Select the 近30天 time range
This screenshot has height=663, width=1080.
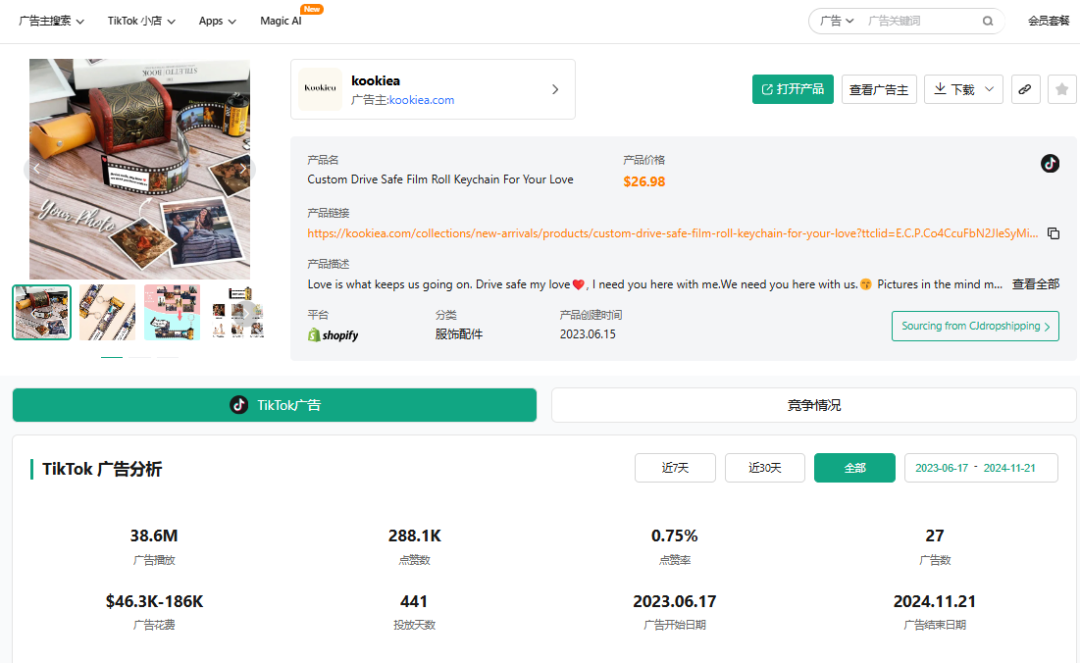point(765,467)
